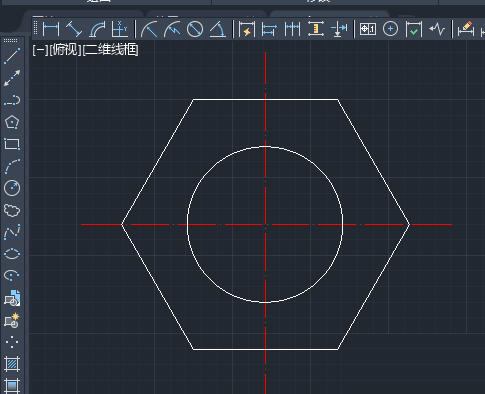The width and height of the screenshot is (485, 394).
Task: Select the Jogged Linear dimension tool
Action: [437, 29]
